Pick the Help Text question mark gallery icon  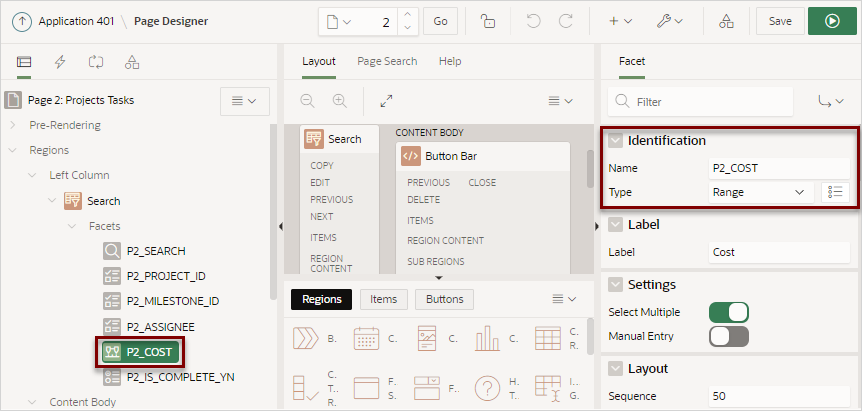click(x=487, y=389)
